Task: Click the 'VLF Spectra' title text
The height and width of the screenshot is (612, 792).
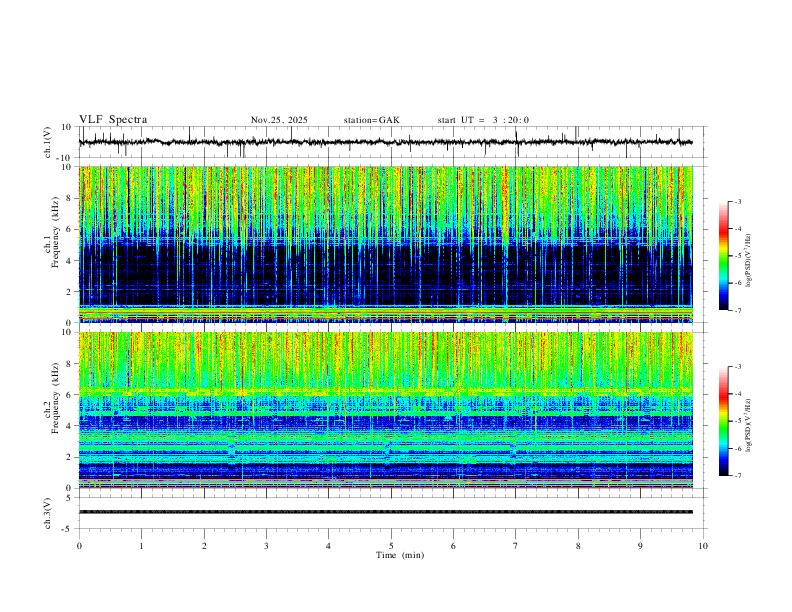Action: tap(113, 120)
